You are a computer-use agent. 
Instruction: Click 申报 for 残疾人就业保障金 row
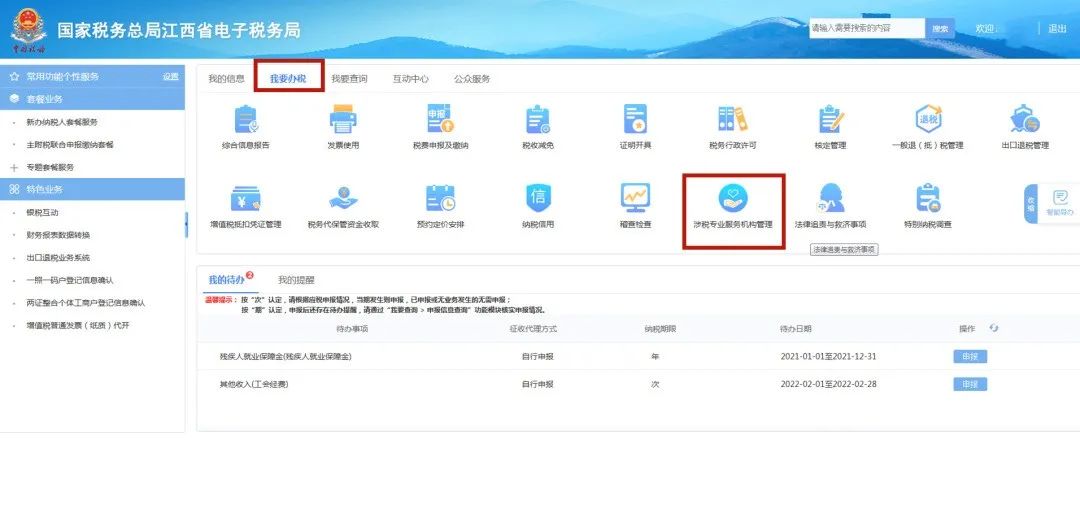pyautogui.click(x=970, y=357)
